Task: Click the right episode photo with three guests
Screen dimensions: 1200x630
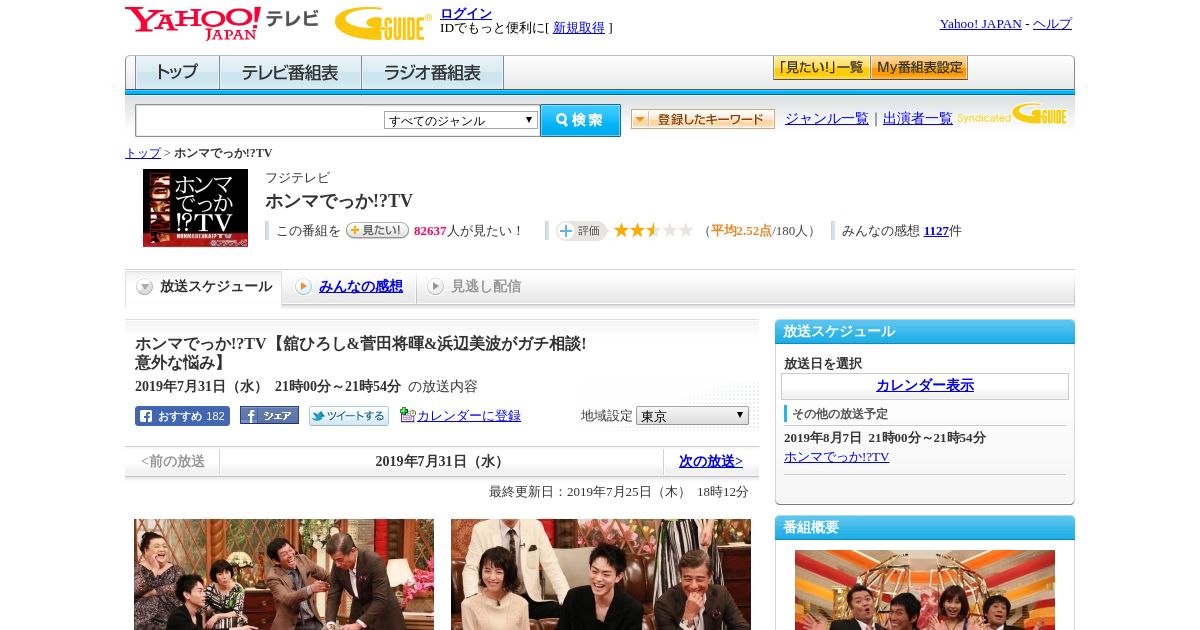Action: (601, 574)
